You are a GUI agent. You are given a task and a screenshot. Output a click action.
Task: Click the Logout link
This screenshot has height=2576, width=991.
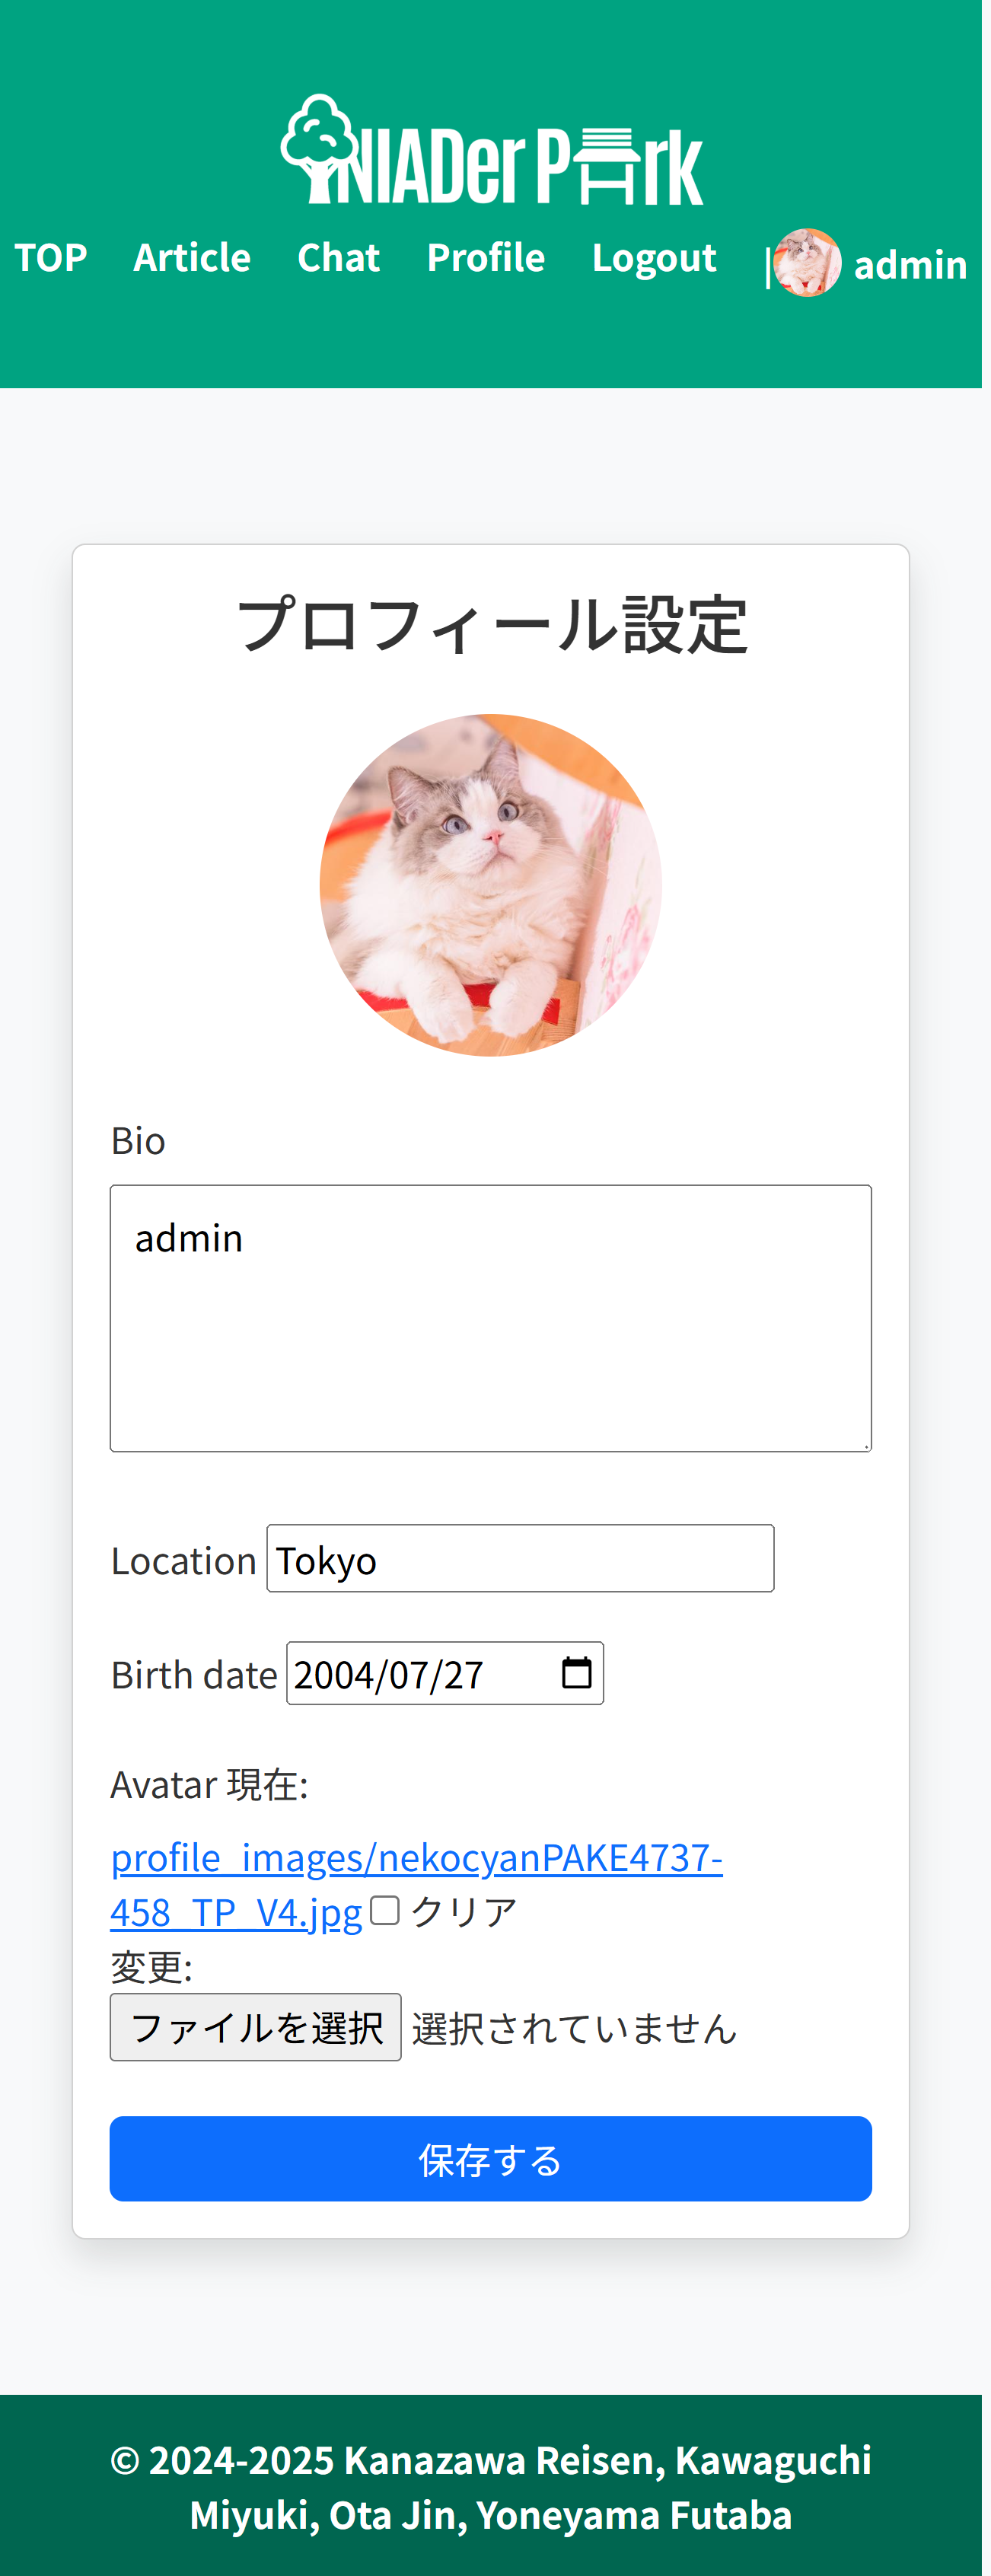654,258
